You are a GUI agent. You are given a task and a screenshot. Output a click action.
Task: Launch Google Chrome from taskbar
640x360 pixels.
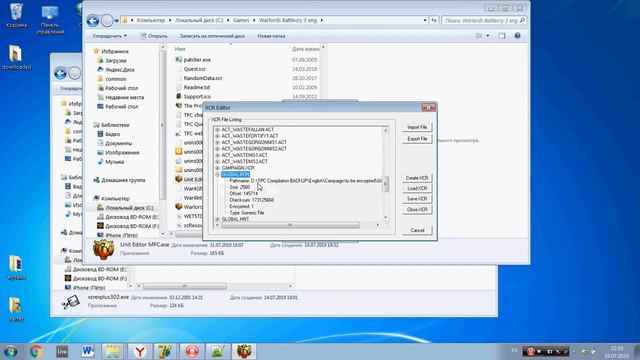click(x=36, y=351)
